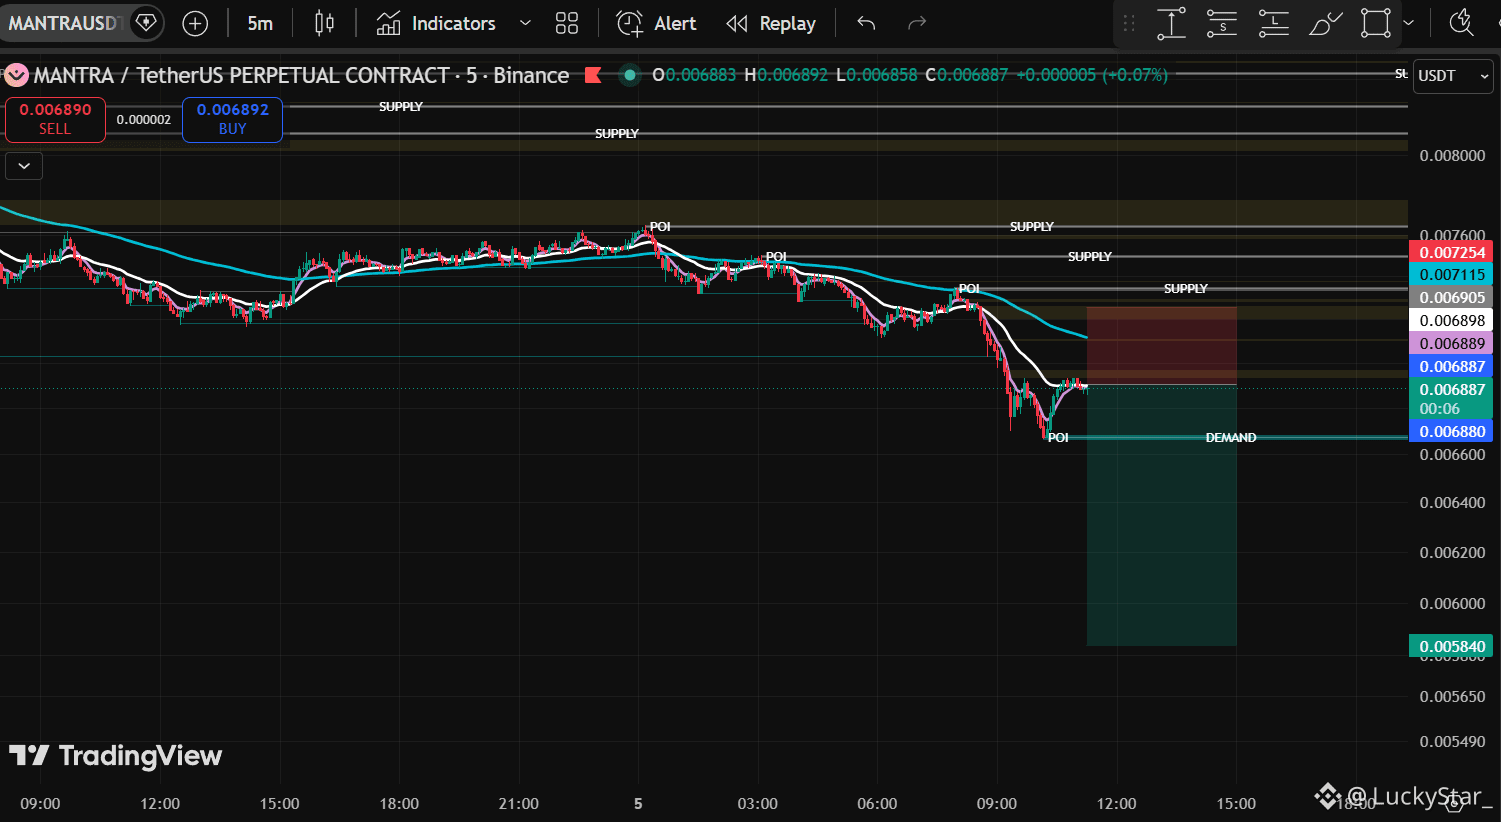Create a new Alert
This screenshot has height=822, width=1501.
coord(656,23)
